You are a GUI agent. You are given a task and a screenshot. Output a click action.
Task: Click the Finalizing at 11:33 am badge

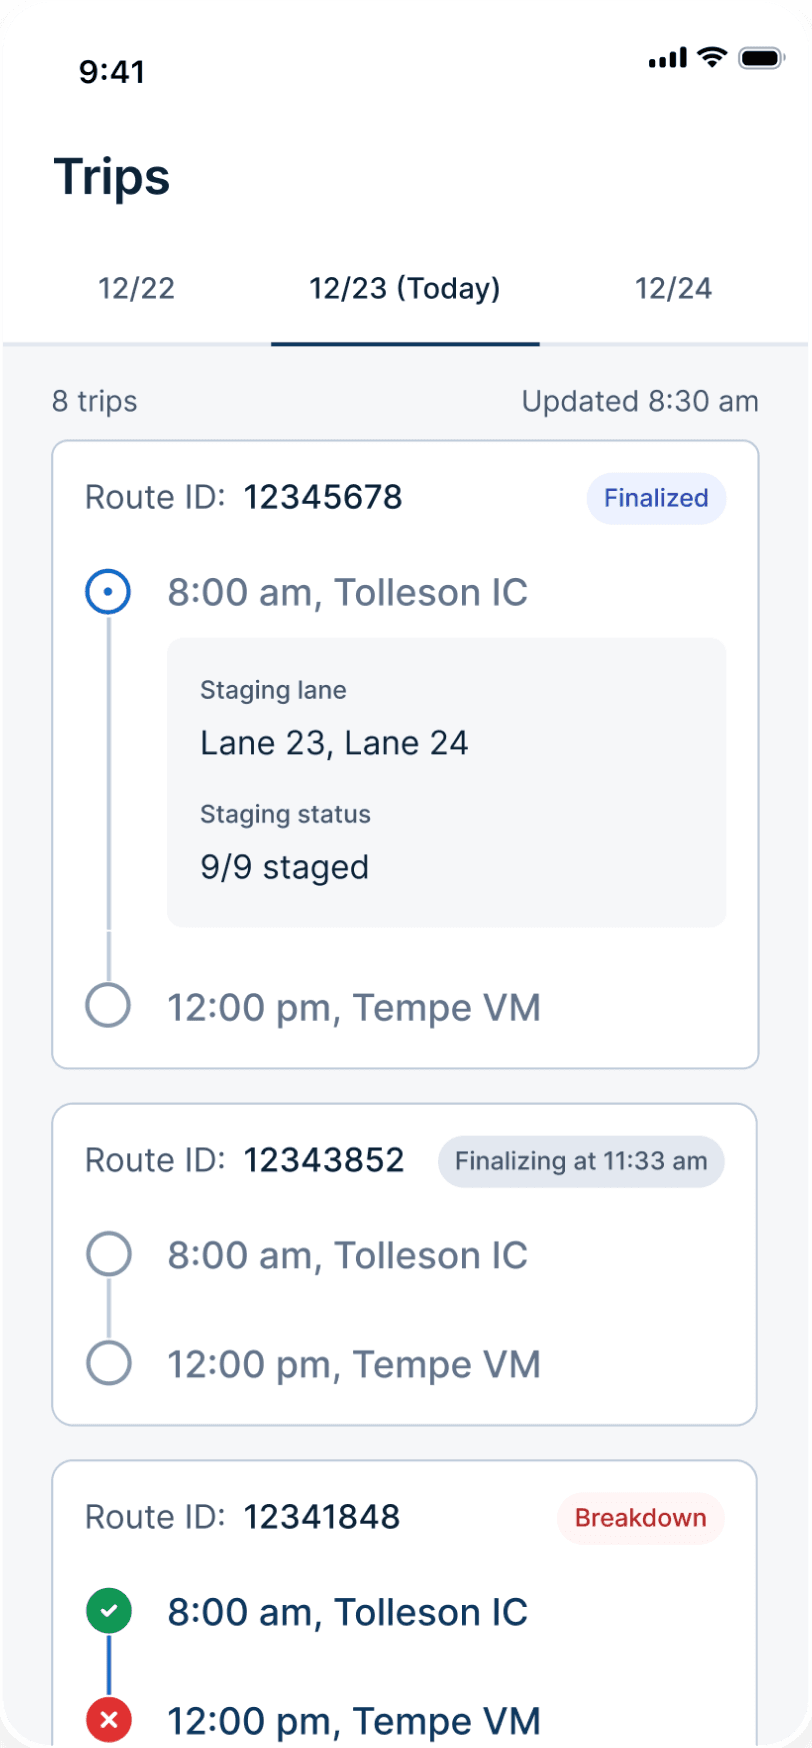pyautogui.click(x=581, y=1161)
